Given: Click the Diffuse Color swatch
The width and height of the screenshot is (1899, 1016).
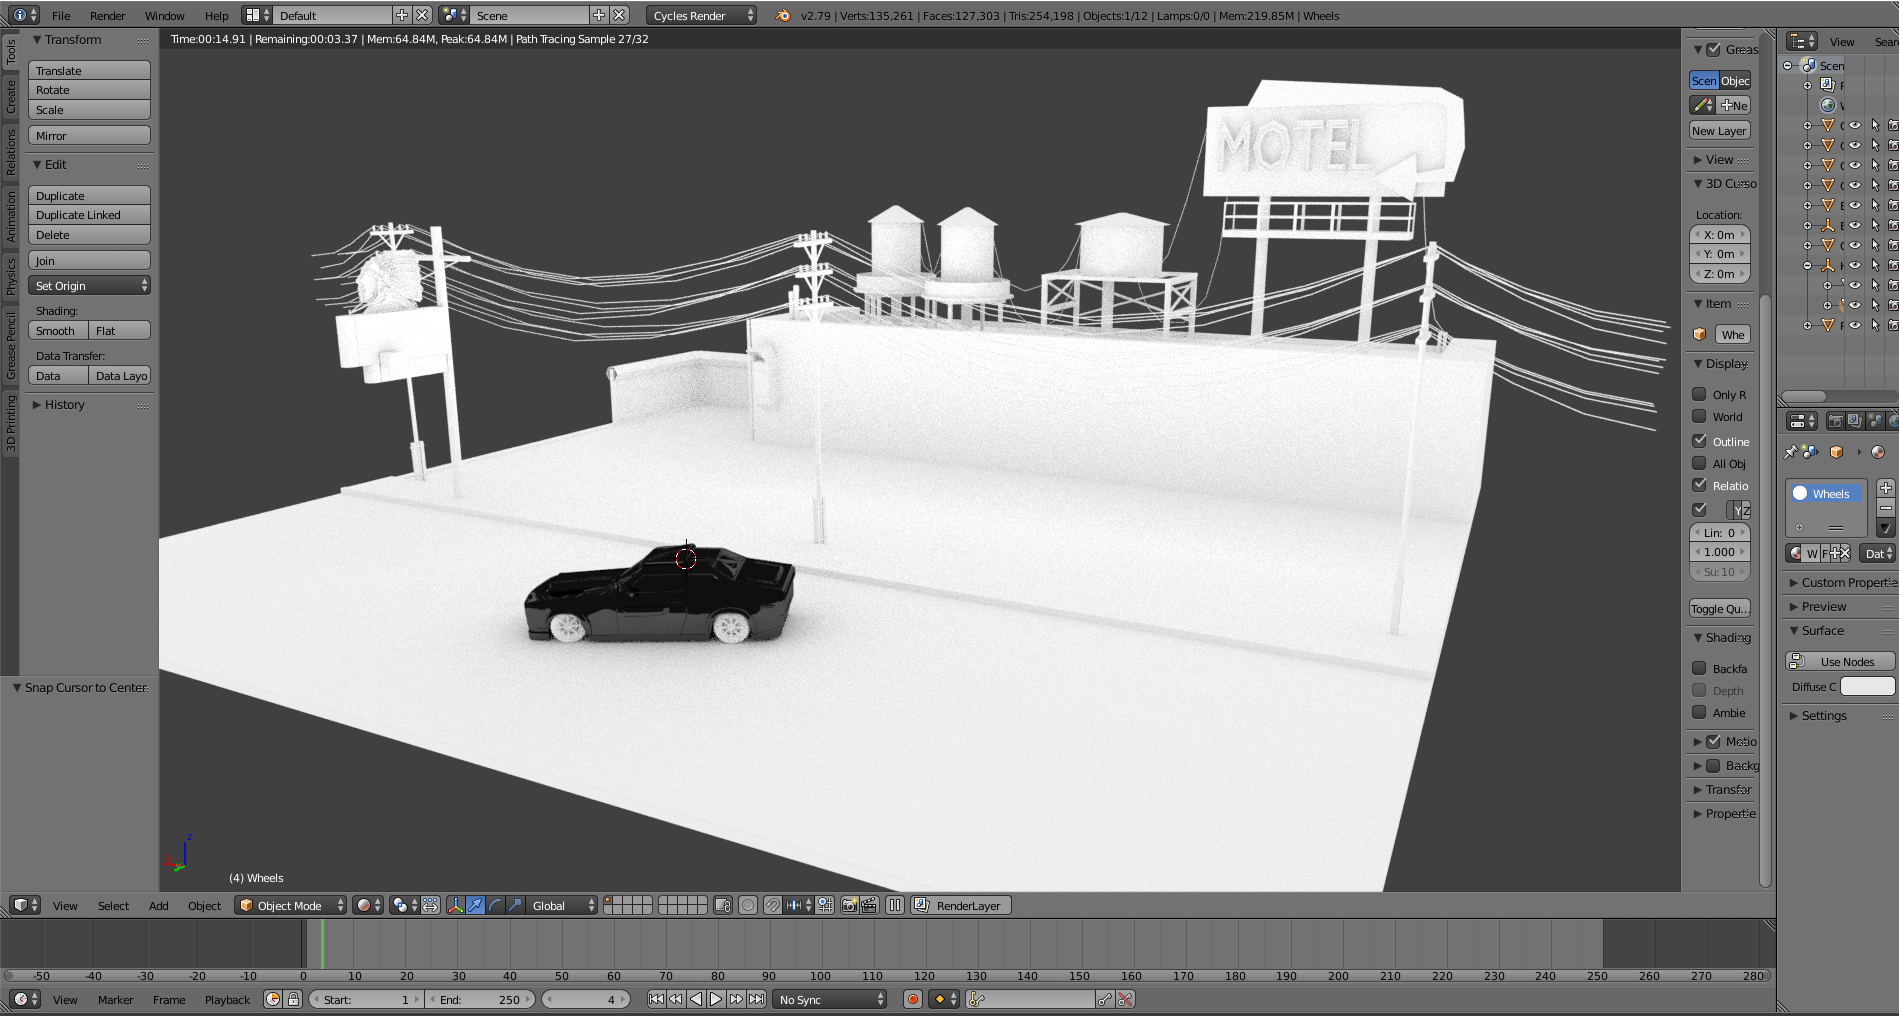Looking at the screenshot, I should [x=1867, y=686].
